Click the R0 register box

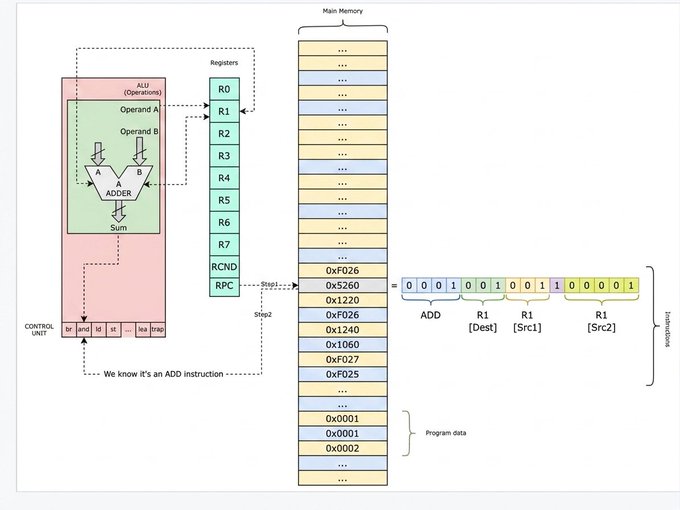(224, 89)
